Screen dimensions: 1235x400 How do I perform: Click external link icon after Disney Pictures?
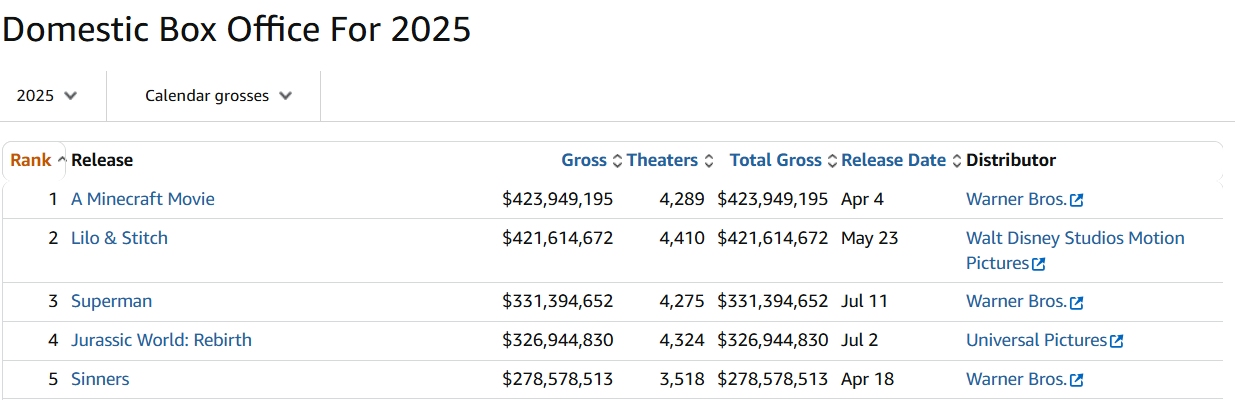pos(1039,264)
